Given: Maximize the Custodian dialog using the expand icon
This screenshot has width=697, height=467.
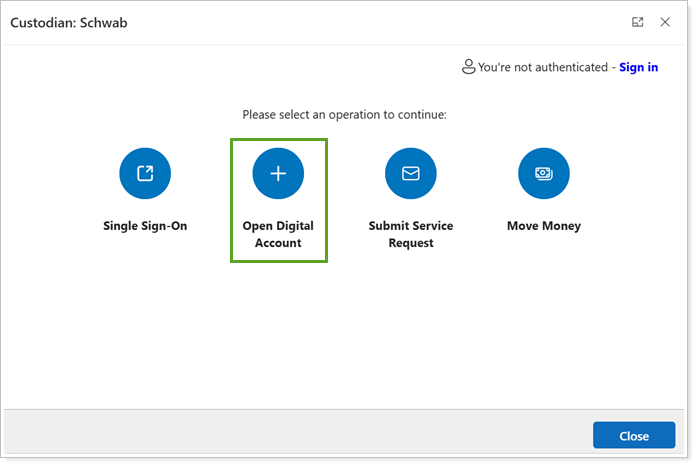Looking at the screenshot, I should [x=638, y=22].
